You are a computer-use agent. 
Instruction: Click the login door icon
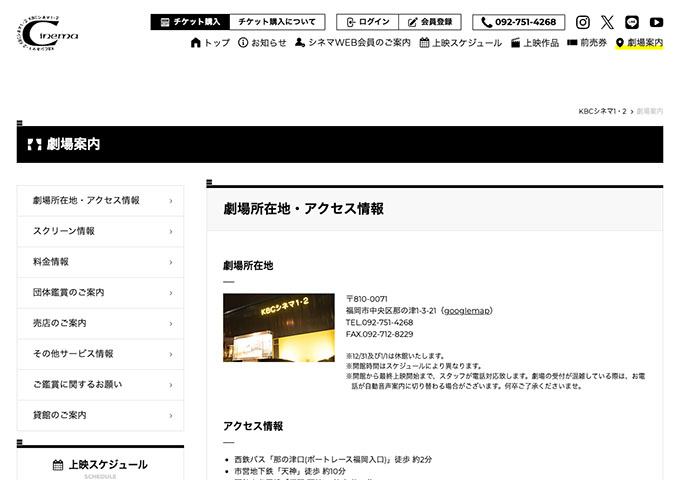(x=351, y=22)
